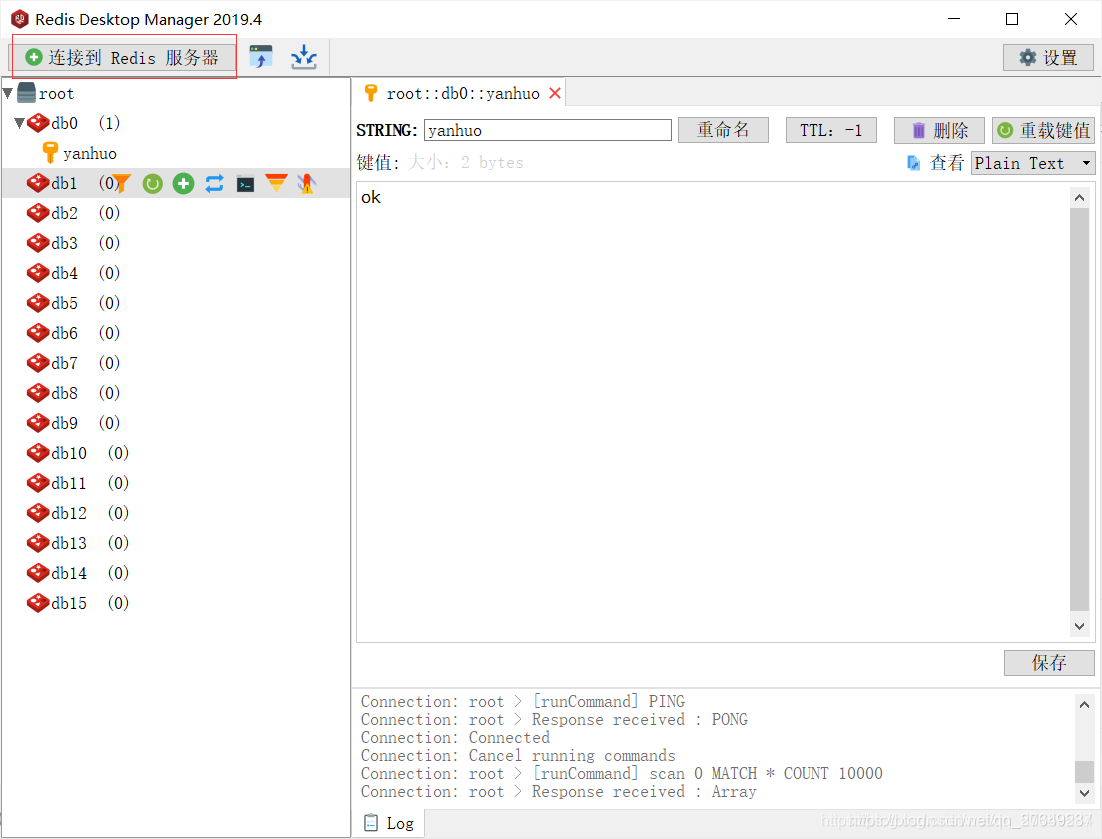This screenshot has height=839, width=1102.
Task: Click the [runCommand] PING log line
Action: (x=522, y=701)
